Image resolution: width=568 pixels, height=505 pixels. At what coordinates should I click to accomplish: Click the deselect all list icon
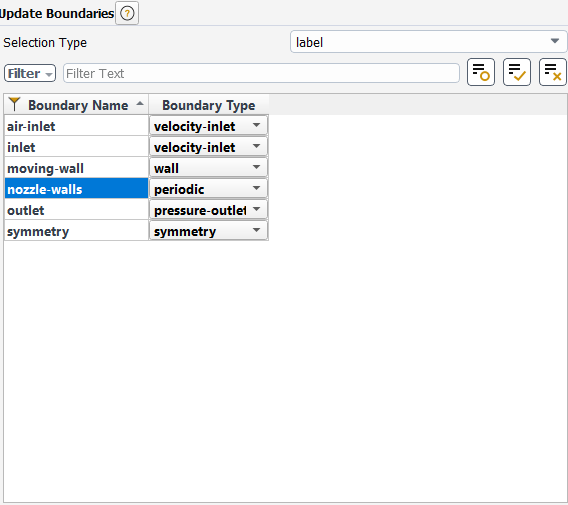tap(552, 72)
